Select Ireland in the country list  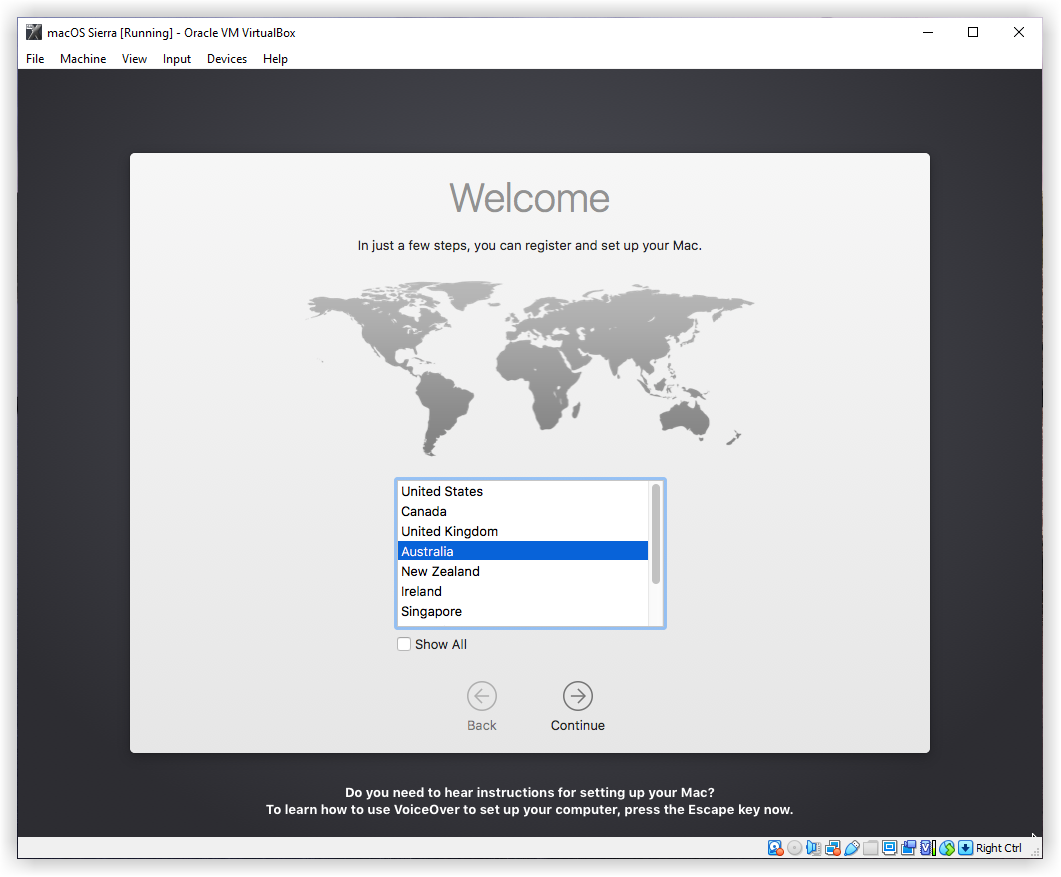click(x=522, y=591)
